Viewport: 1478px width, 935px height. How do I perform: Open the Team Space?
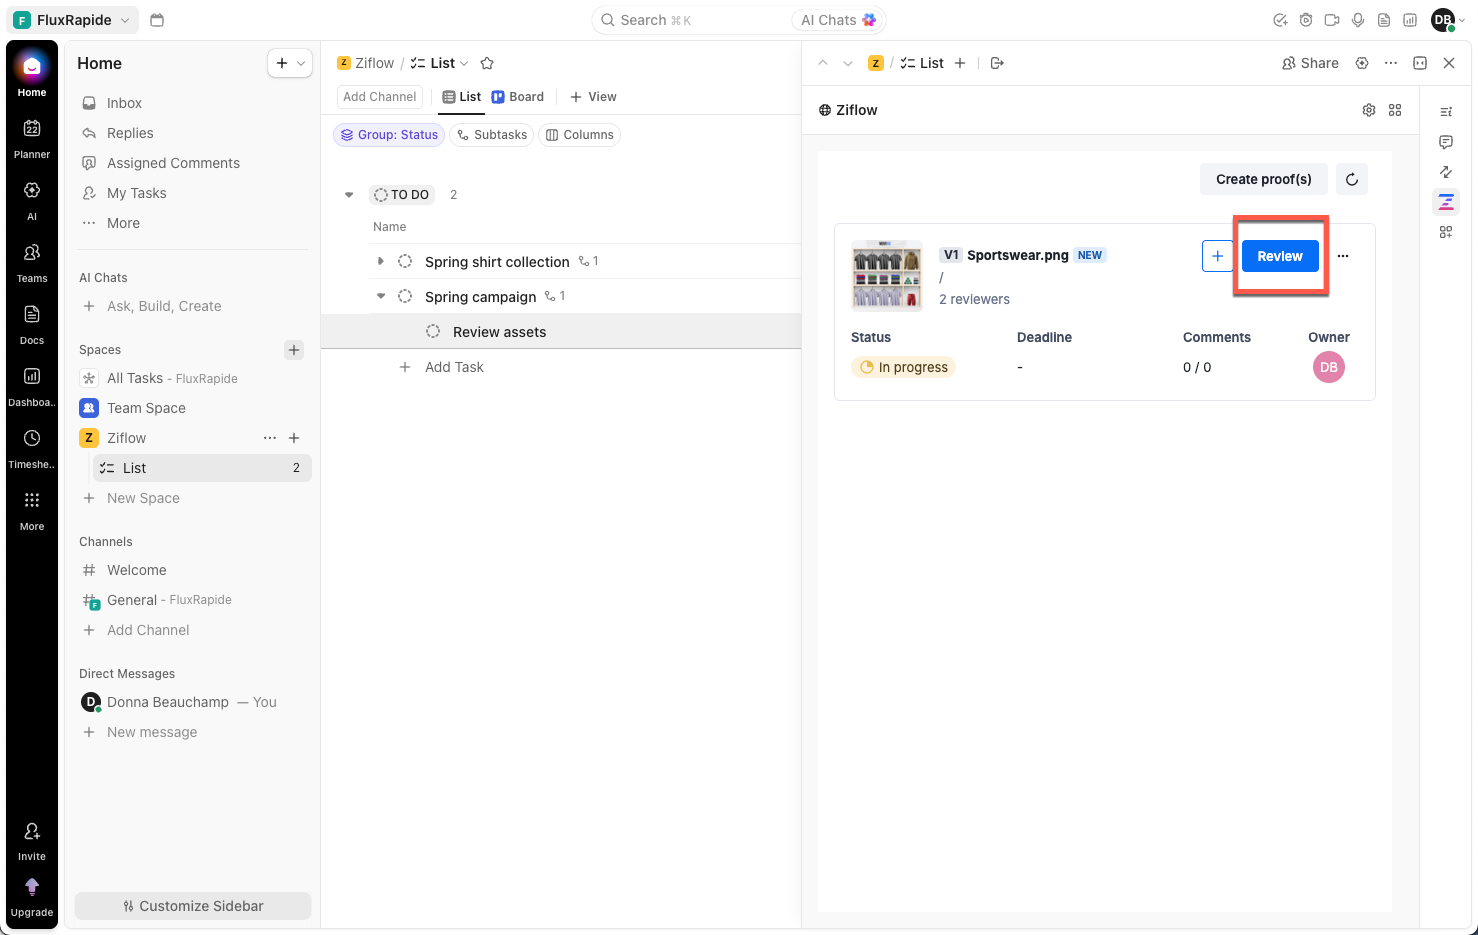(146, 408)
